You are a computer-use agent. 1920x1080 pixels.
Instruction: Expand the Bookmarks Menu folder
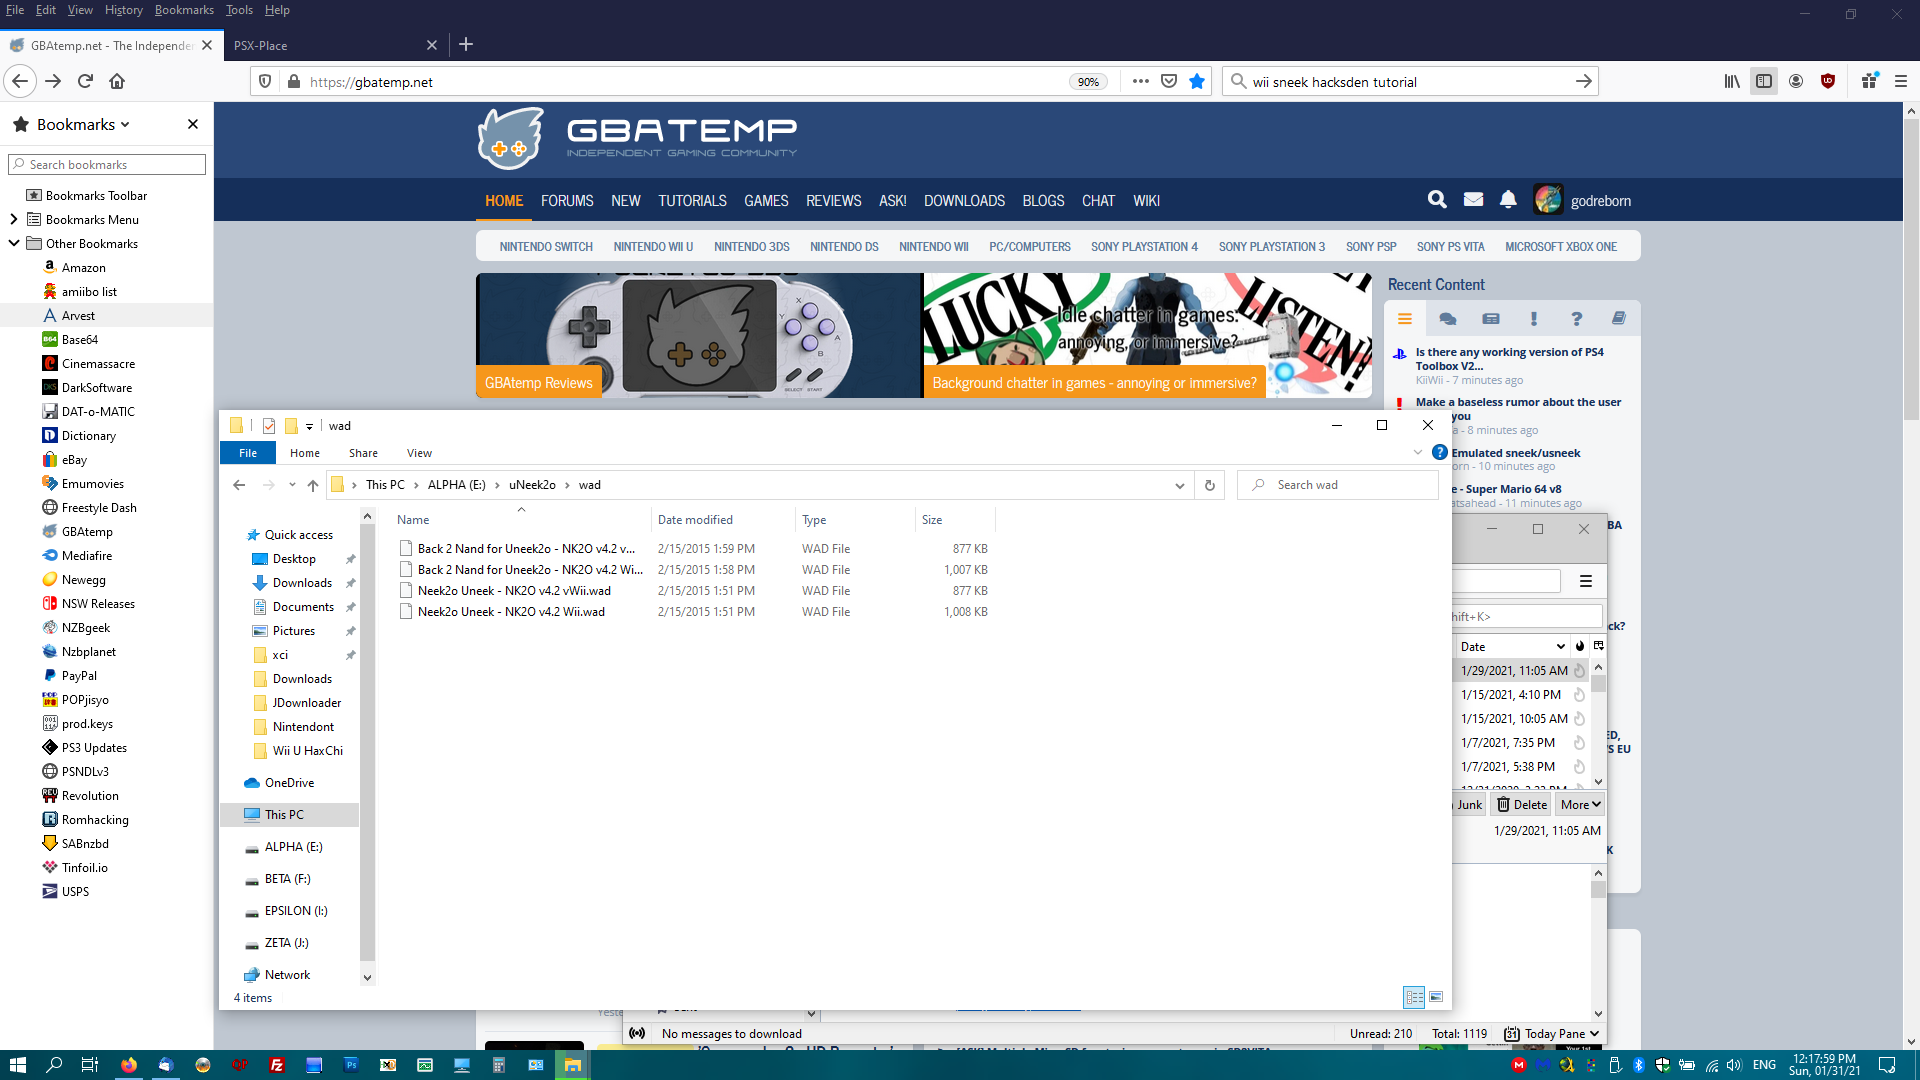click(13, 219)
